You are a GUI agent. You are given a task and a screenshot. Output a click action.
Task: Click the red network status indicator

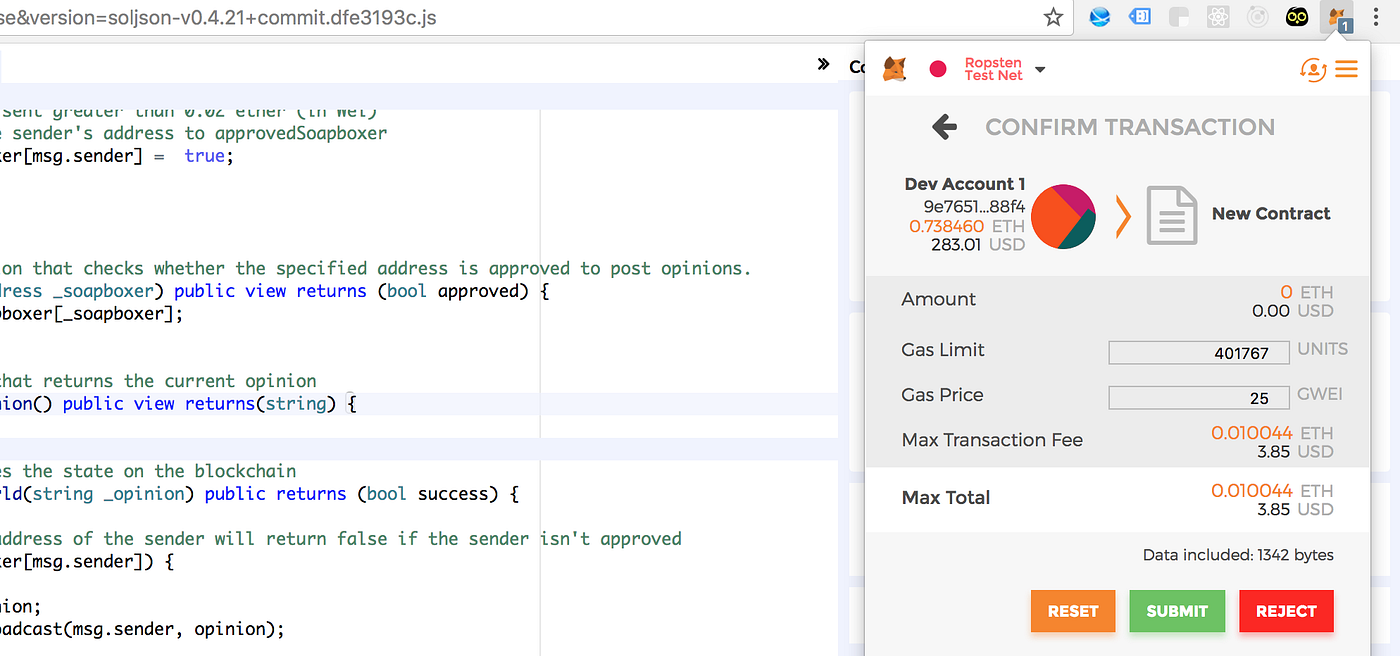coord(938,69)
